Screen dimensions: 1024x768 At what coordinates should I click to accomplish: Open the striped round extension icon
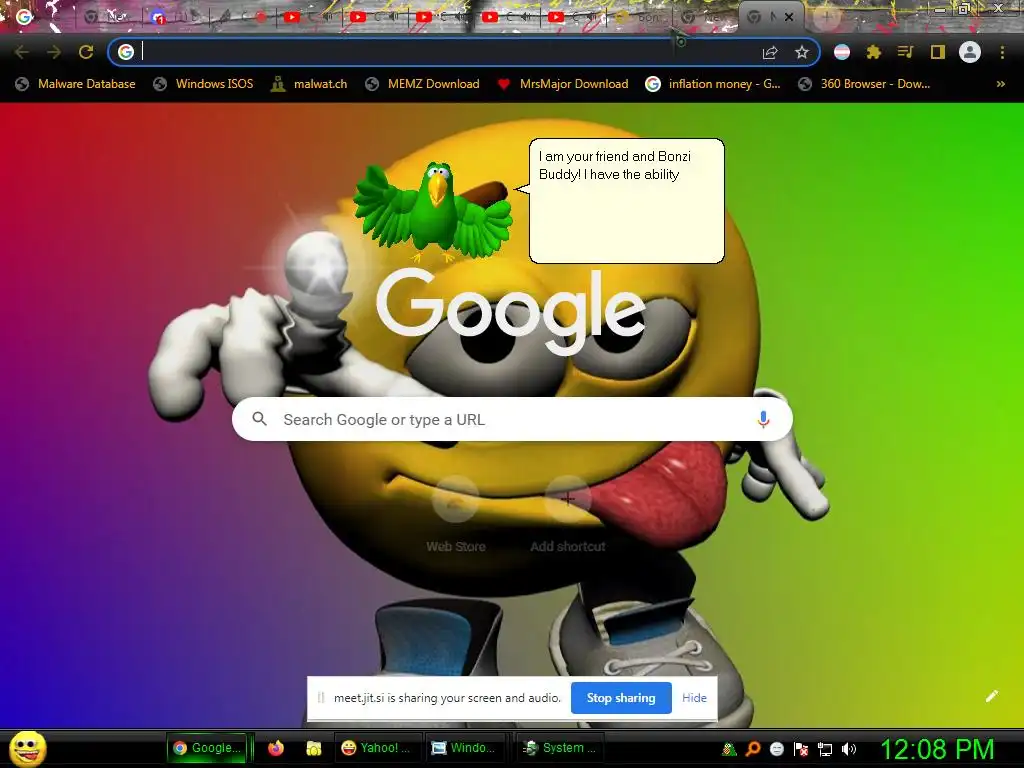[842, 52]
